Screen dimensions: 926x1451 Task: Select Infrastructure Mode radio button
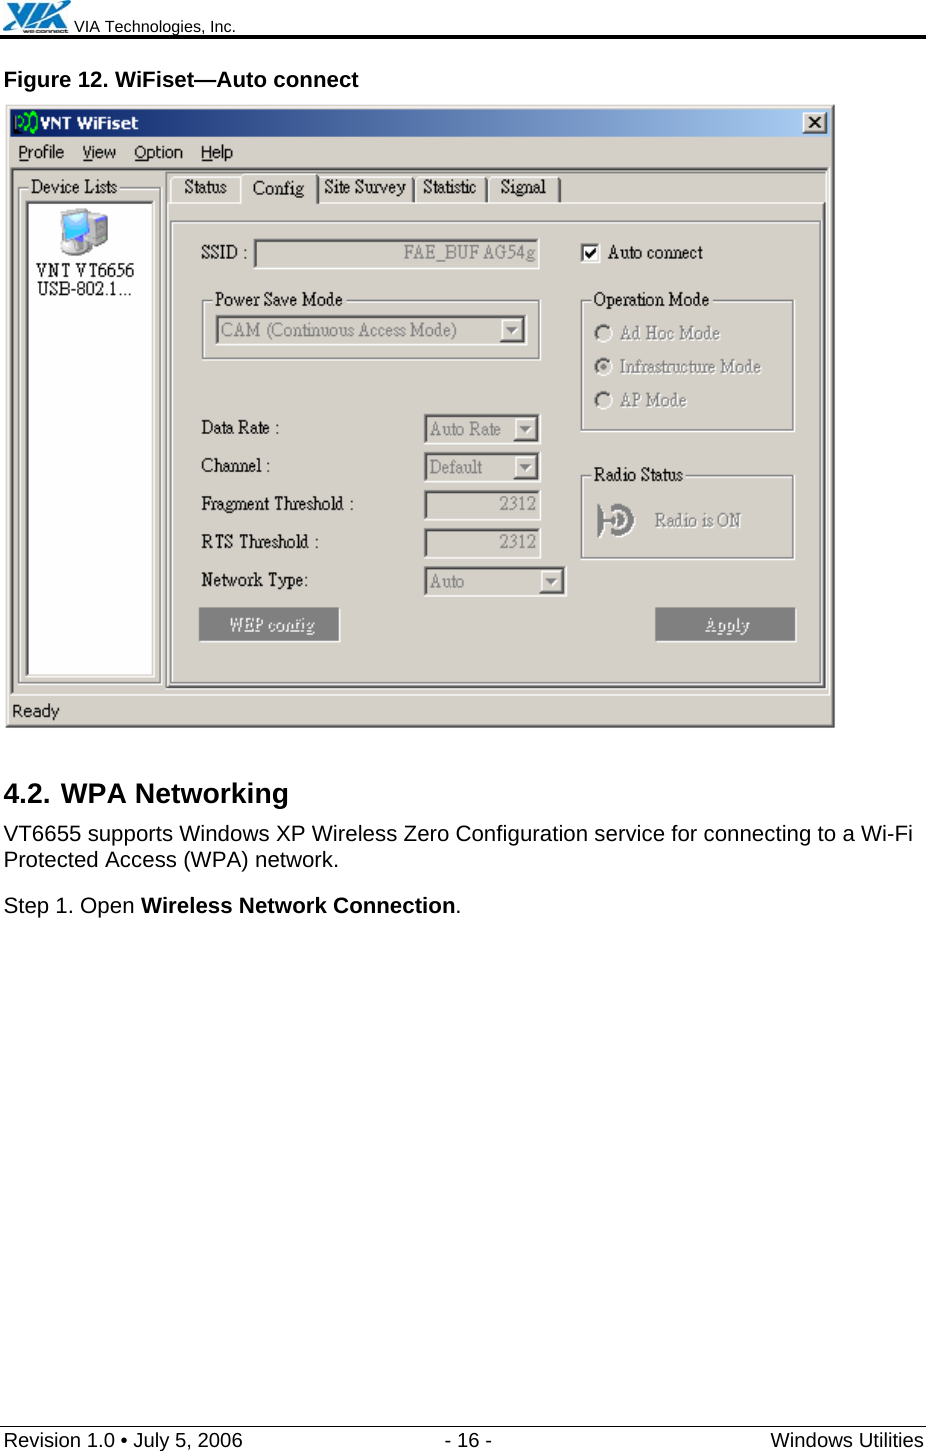point(603,367)
